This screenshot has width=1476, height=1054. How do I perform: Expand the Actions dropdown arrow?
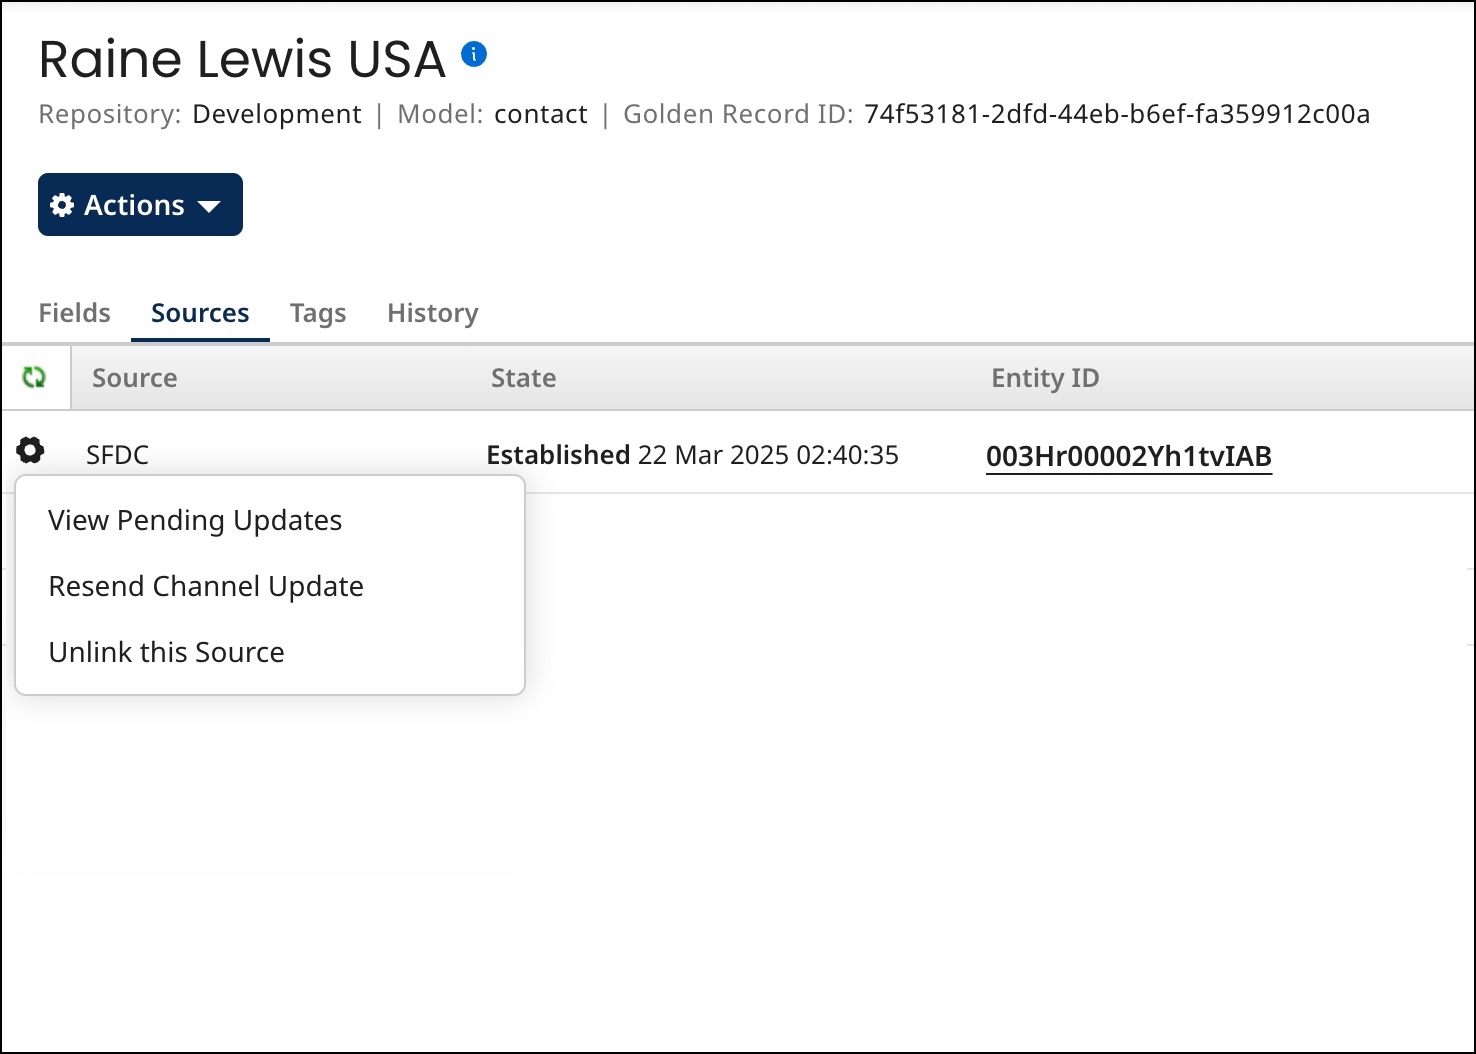209,206
